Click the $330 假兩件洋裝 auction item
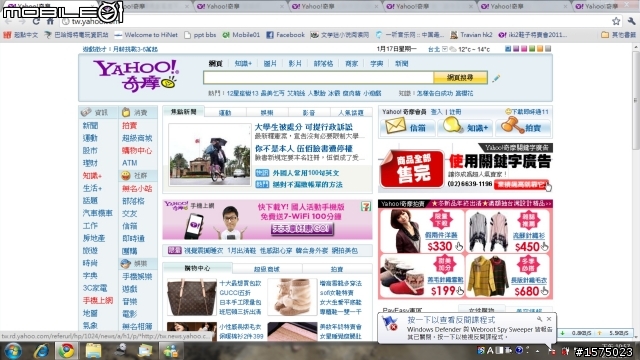The image size is (640, 360). [422, 231]
